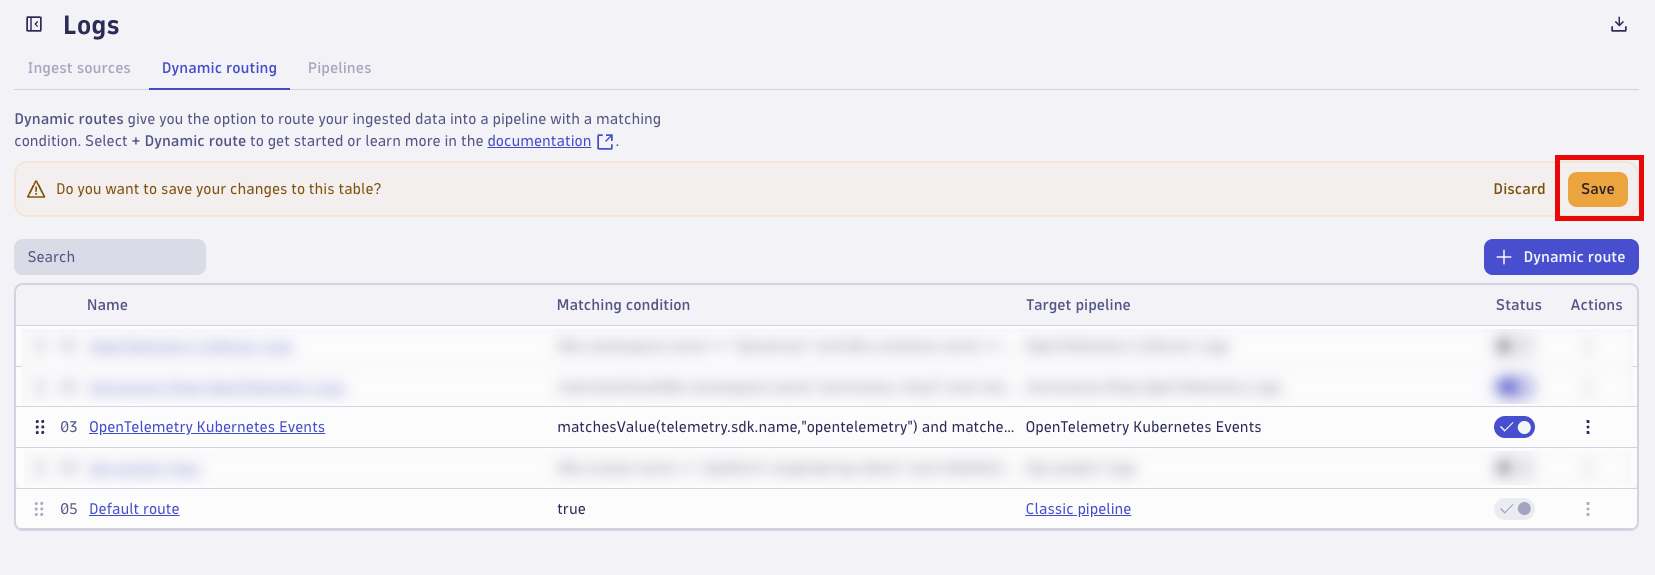Toggle the Default route status switch
Viewport: 1655px width, 575px height.
tap(1514, 509)
